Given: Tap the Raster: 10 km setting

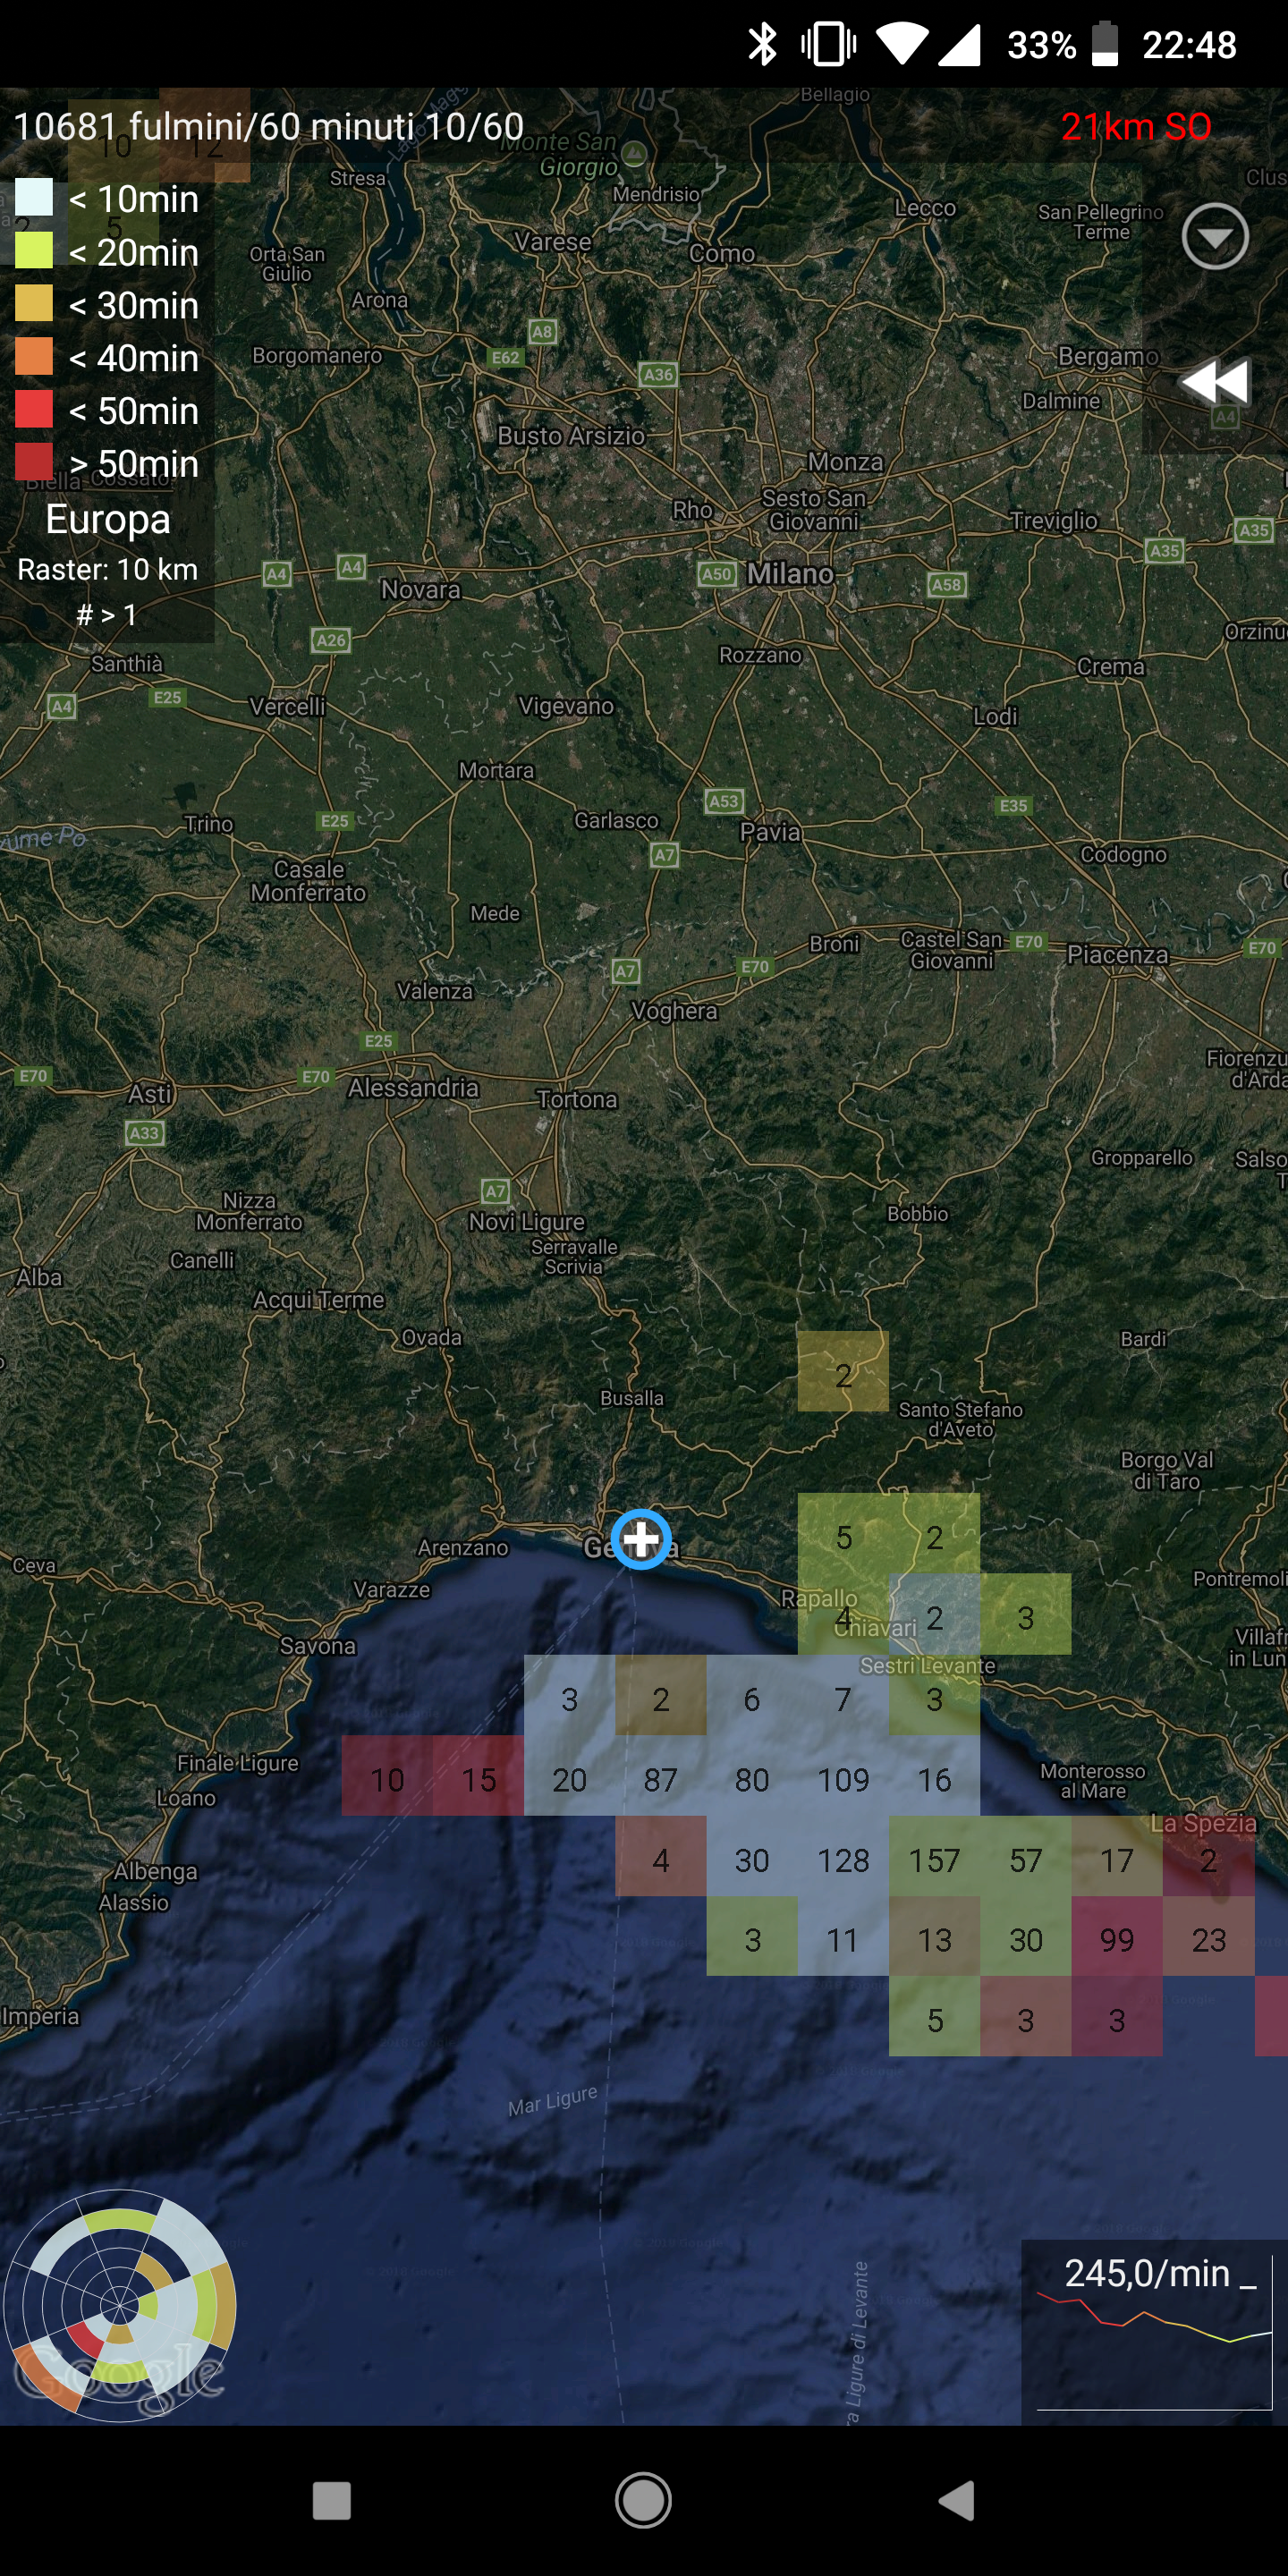Looking at the screenshot, I should (108, 569).
